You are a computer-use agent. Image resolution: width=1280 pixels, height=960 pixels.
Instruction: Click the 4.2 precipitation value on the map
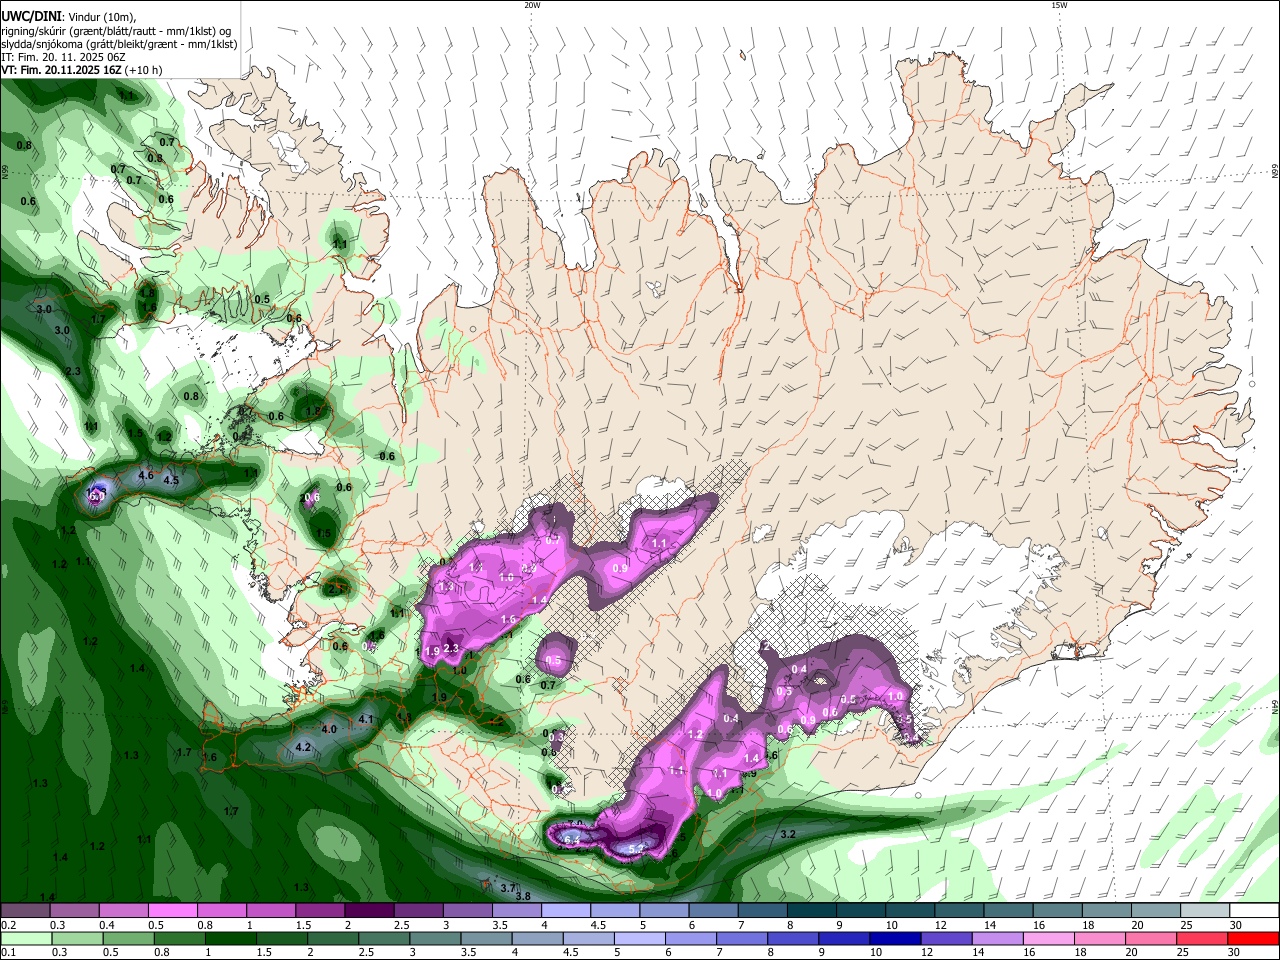point(303,747)
